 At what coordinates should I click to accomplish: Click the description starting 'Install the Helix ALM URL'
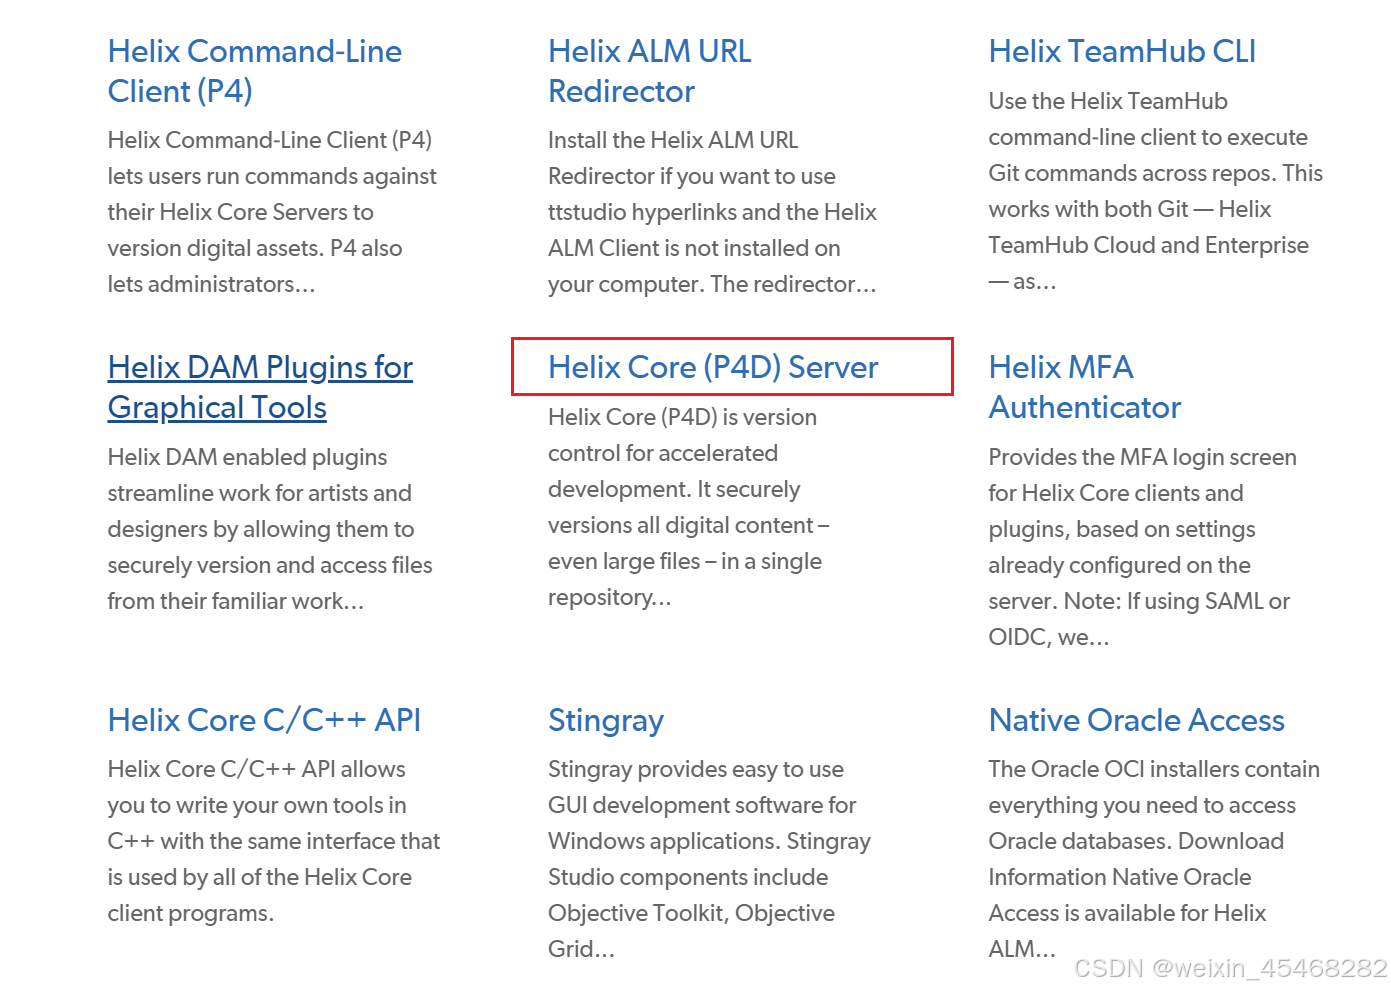point(712,212)
